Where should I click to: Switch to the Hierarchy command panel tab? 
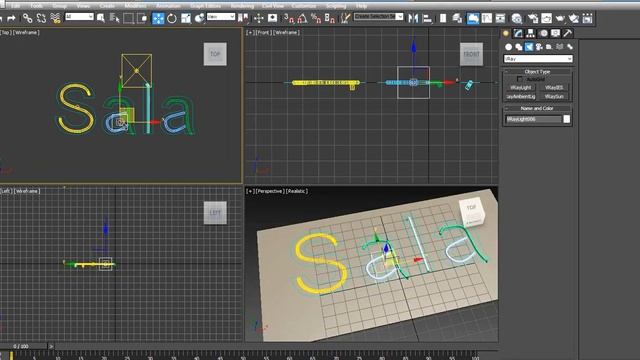click(x=530, y=33)
